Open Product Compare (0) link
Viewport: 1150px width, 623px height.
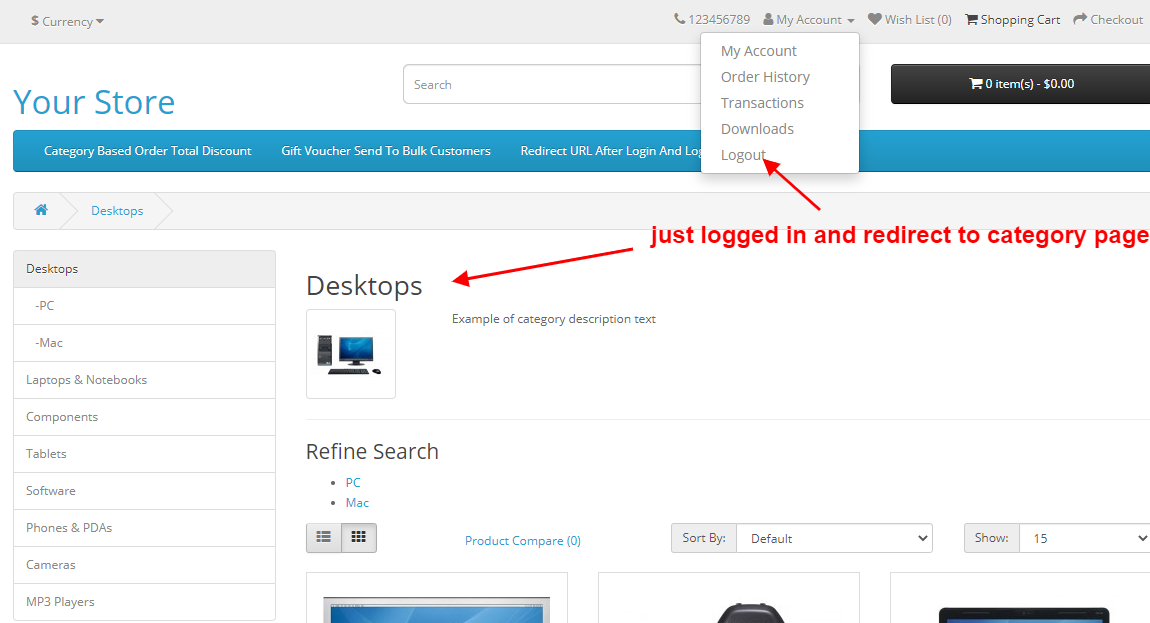click(x=523, y=541)
